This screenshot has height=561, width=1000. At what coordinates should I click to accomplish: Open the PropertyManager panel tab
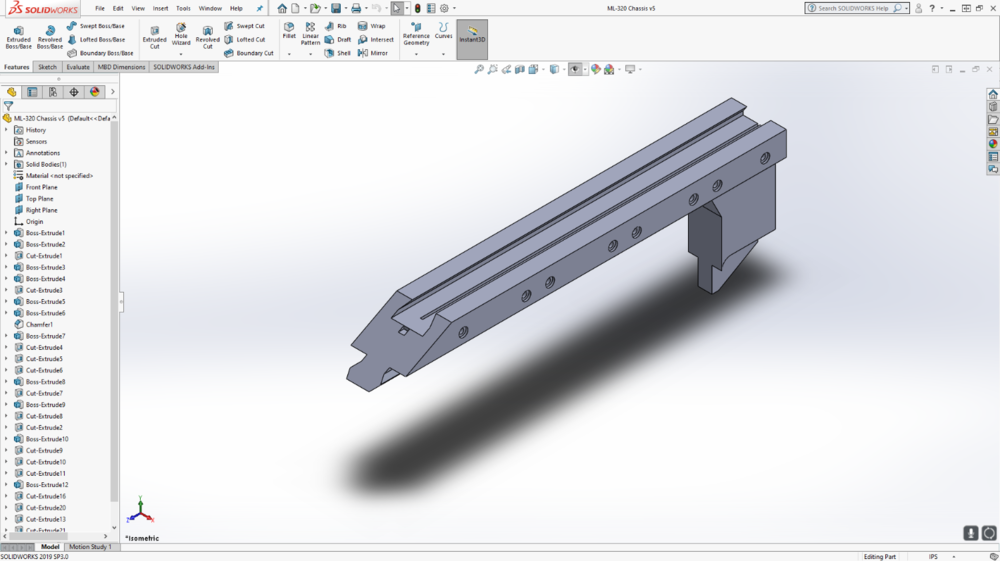click(32, 92)
